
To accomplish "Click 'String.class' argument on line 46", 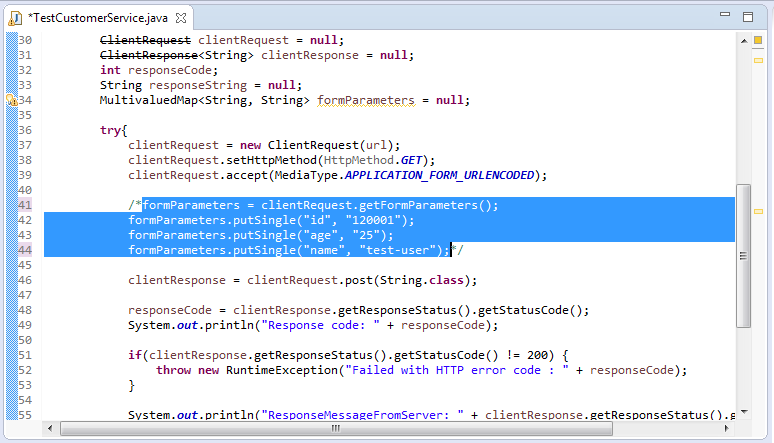I will 422,280.
